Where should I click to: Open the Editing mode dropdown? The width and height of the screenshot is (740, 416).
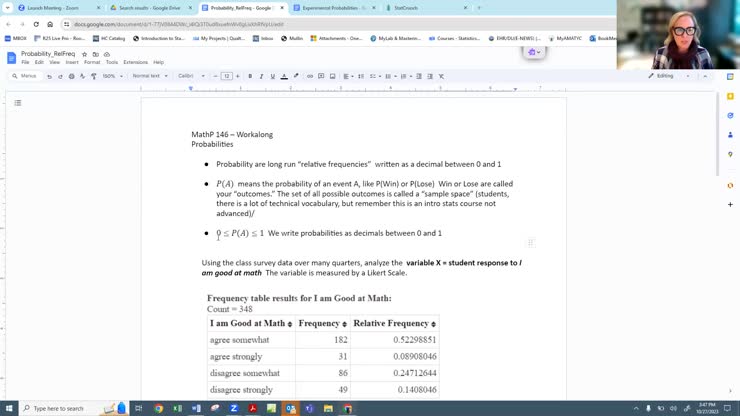(668, 76)
